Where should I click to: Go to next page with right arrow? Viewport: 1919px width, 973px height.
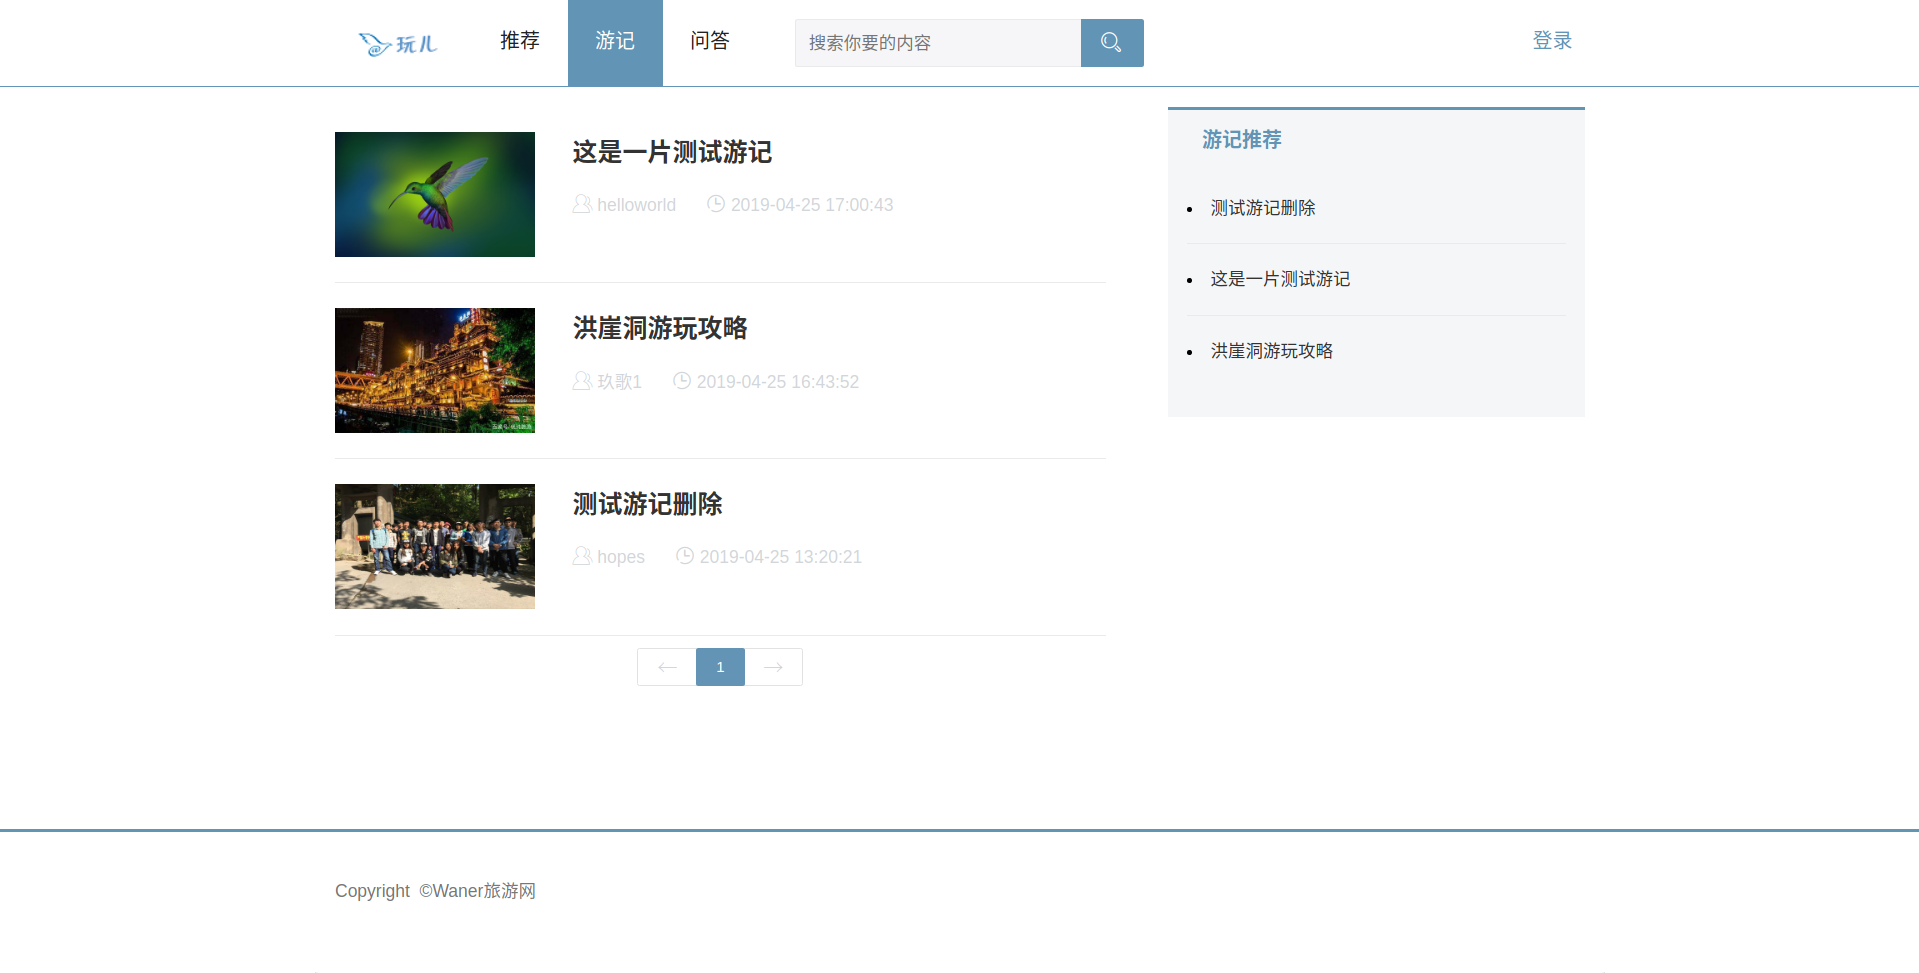point(773,667)
